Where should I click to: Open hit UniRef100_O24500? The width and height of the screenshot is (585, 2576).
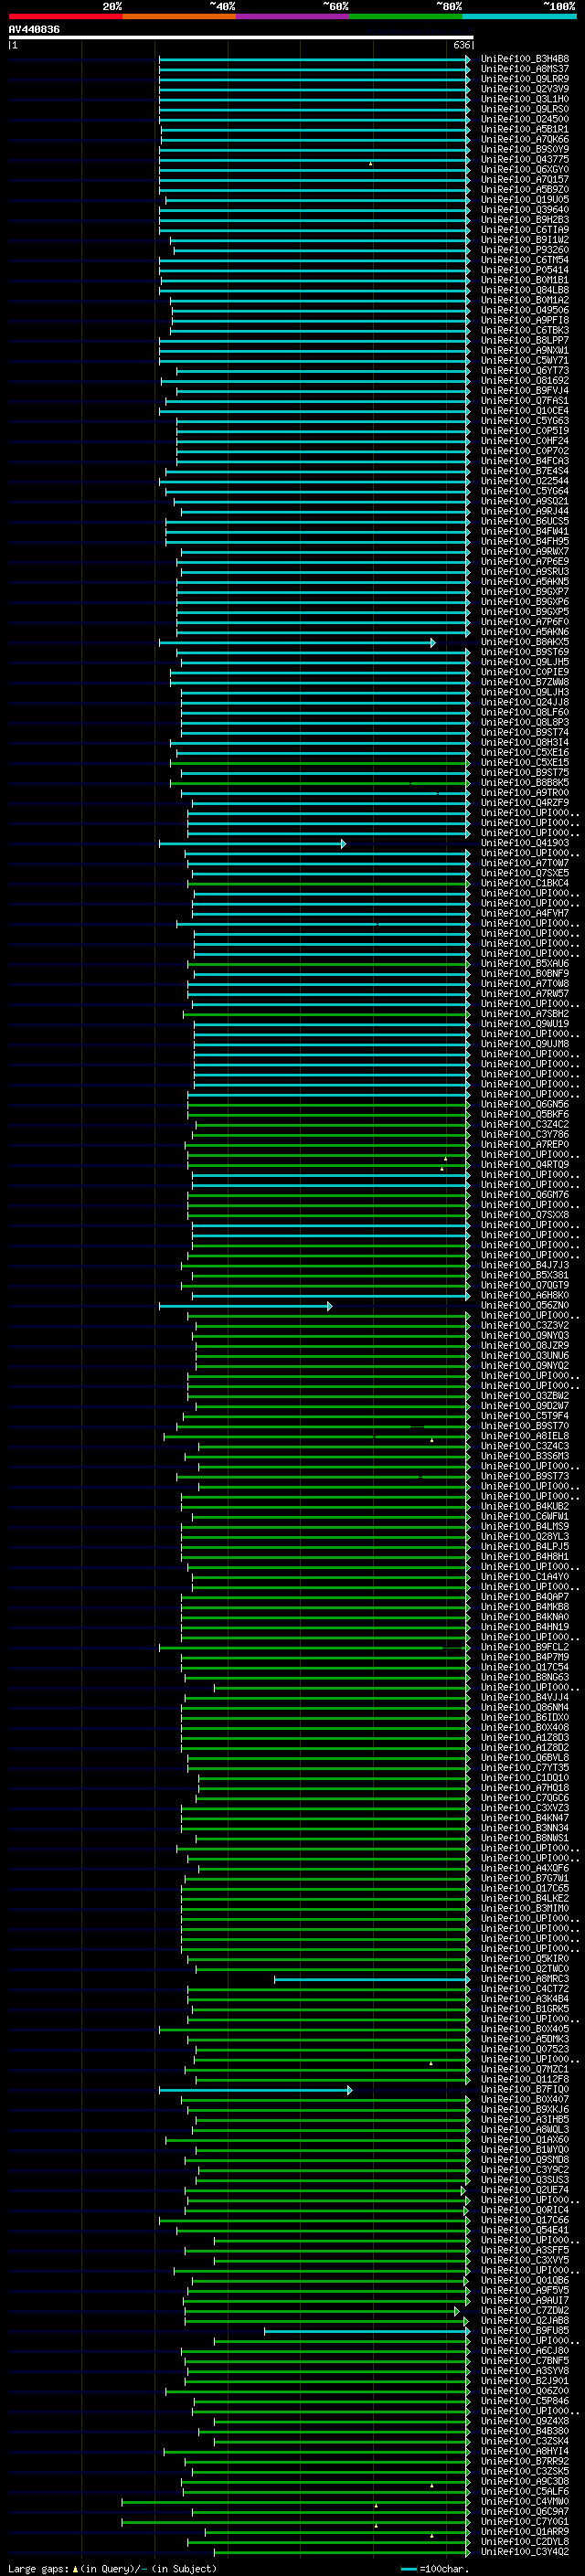click(x=525, y=119)
